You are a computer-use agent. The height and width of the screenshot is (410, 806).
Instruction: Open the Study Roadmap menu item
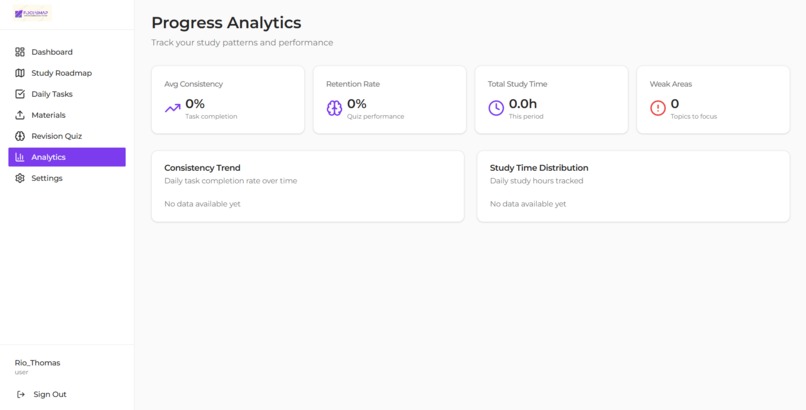click(x=67, y=73)
